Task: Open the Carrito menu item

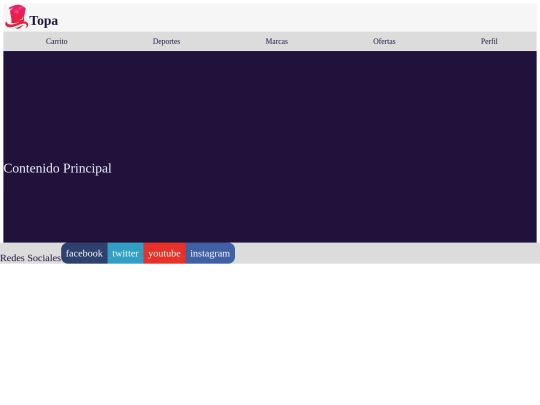Action: point(56,41)
